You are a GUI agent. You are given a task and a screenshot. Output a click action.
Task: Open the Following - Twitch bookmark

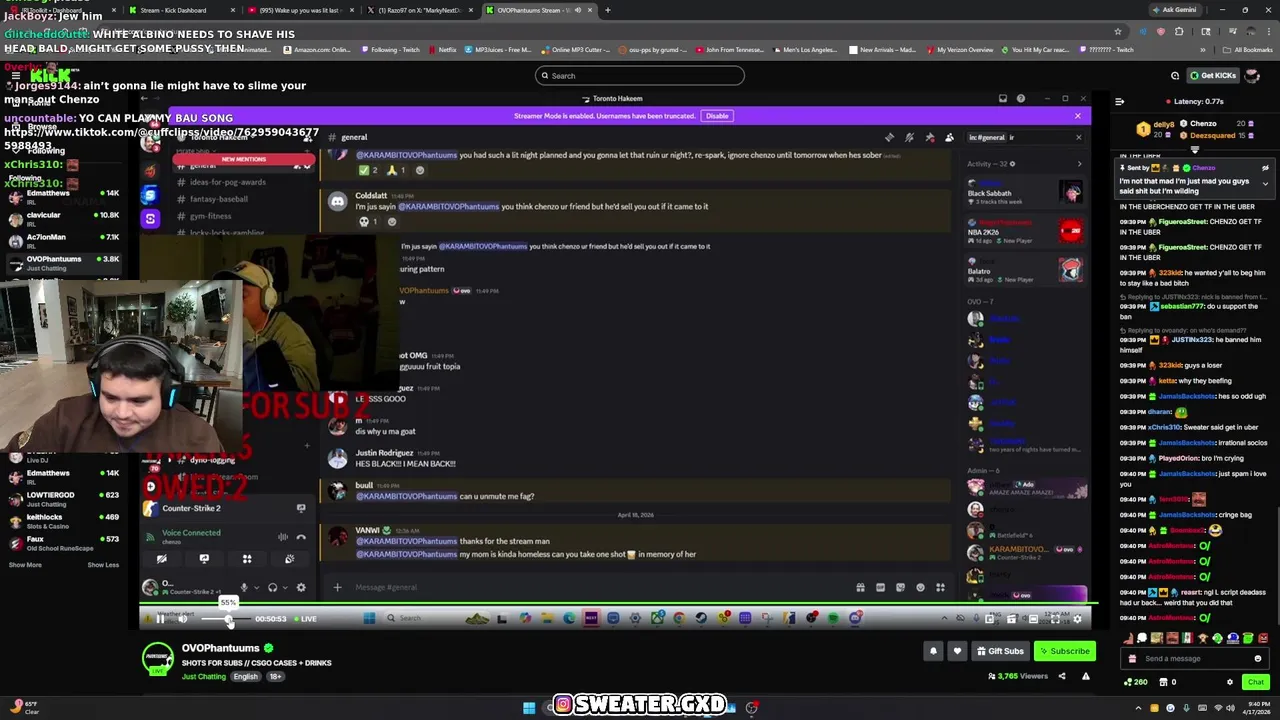point(391,49)
